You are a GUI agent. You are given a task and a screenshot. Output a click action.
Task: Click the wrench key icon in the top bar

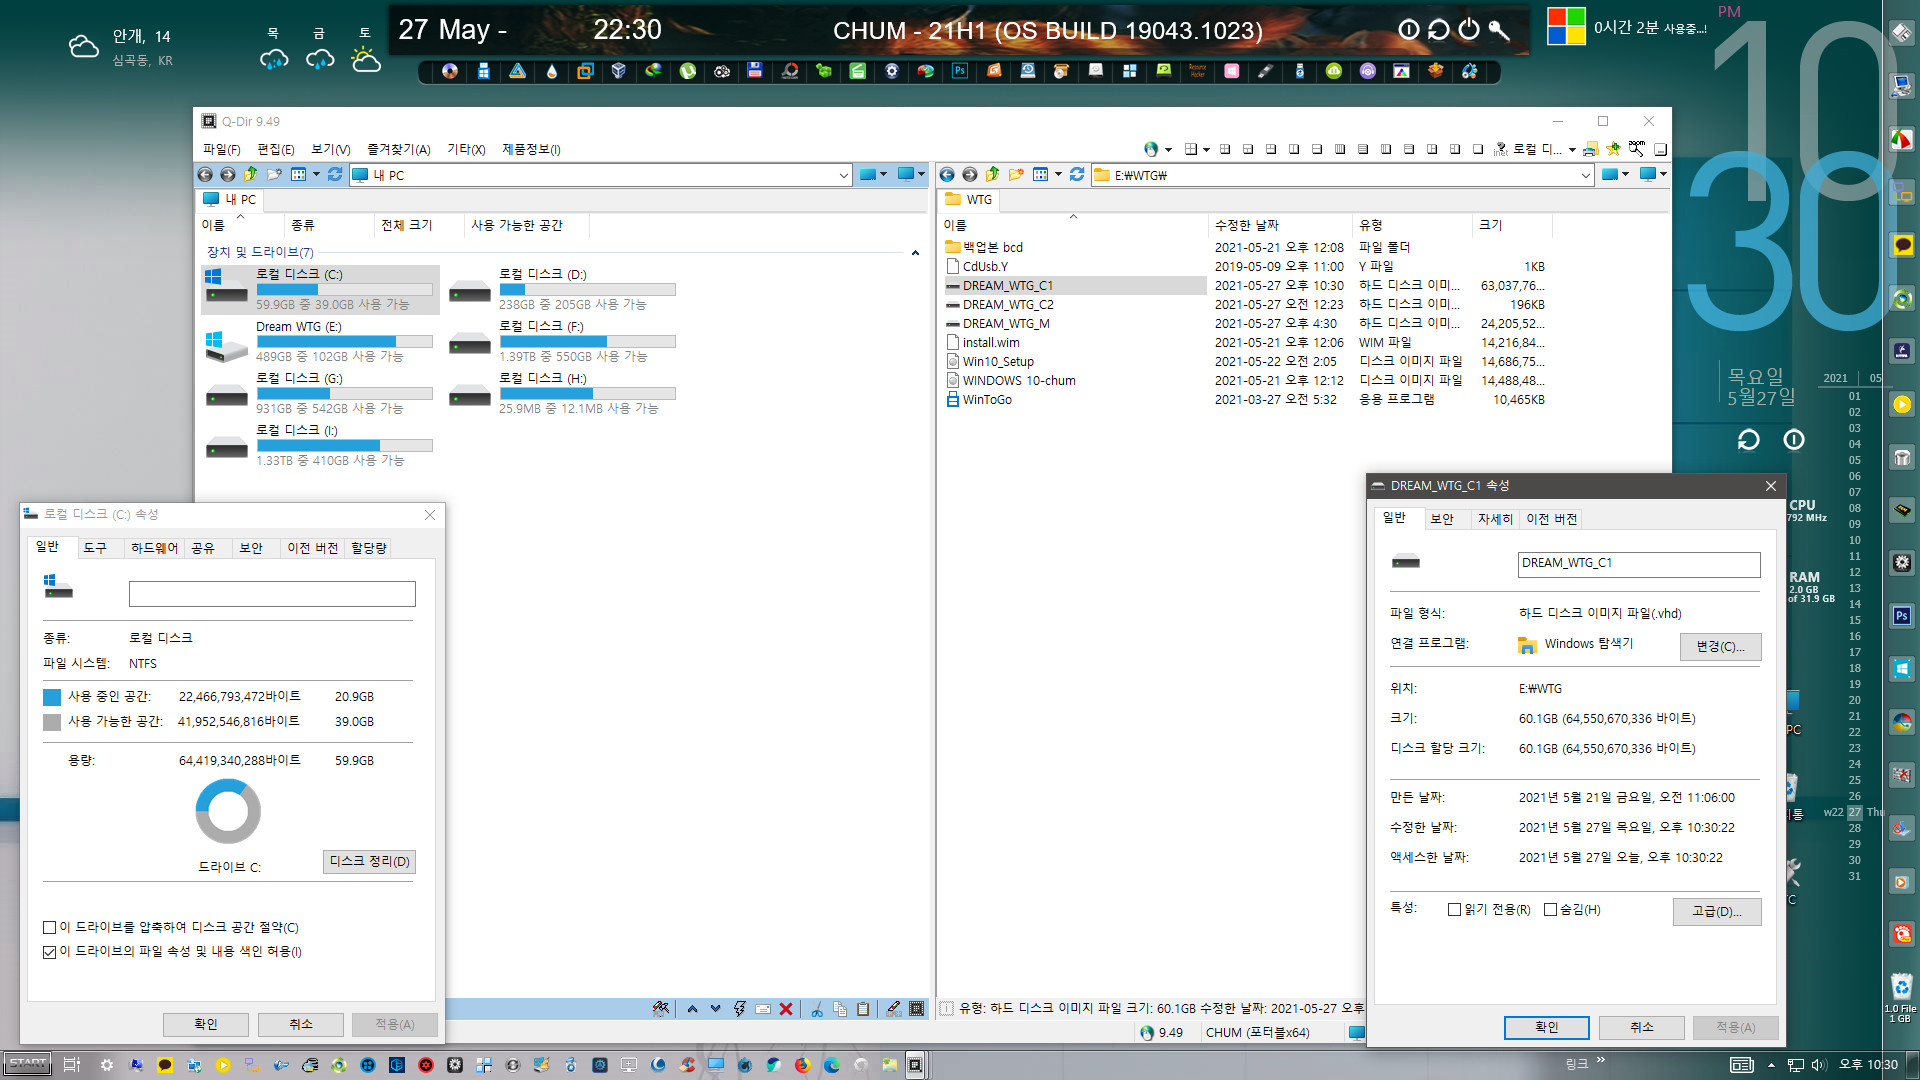point(1498,30)
